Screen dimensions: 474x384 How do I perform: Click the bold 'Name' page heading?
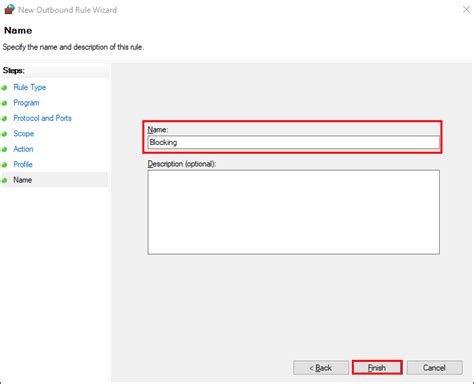point(18,30)
